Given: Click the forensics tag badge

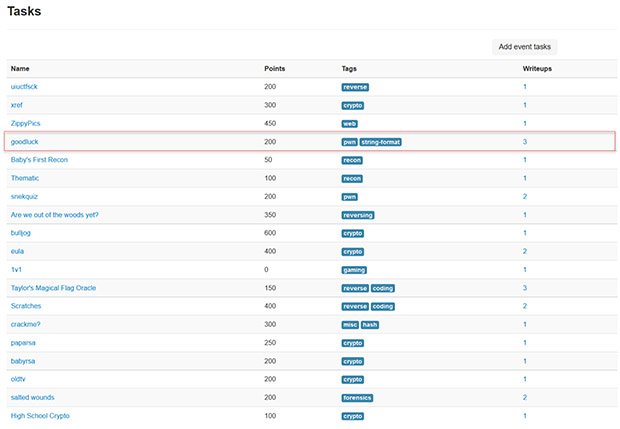Looking at the screenshot, I should [357, 398].
